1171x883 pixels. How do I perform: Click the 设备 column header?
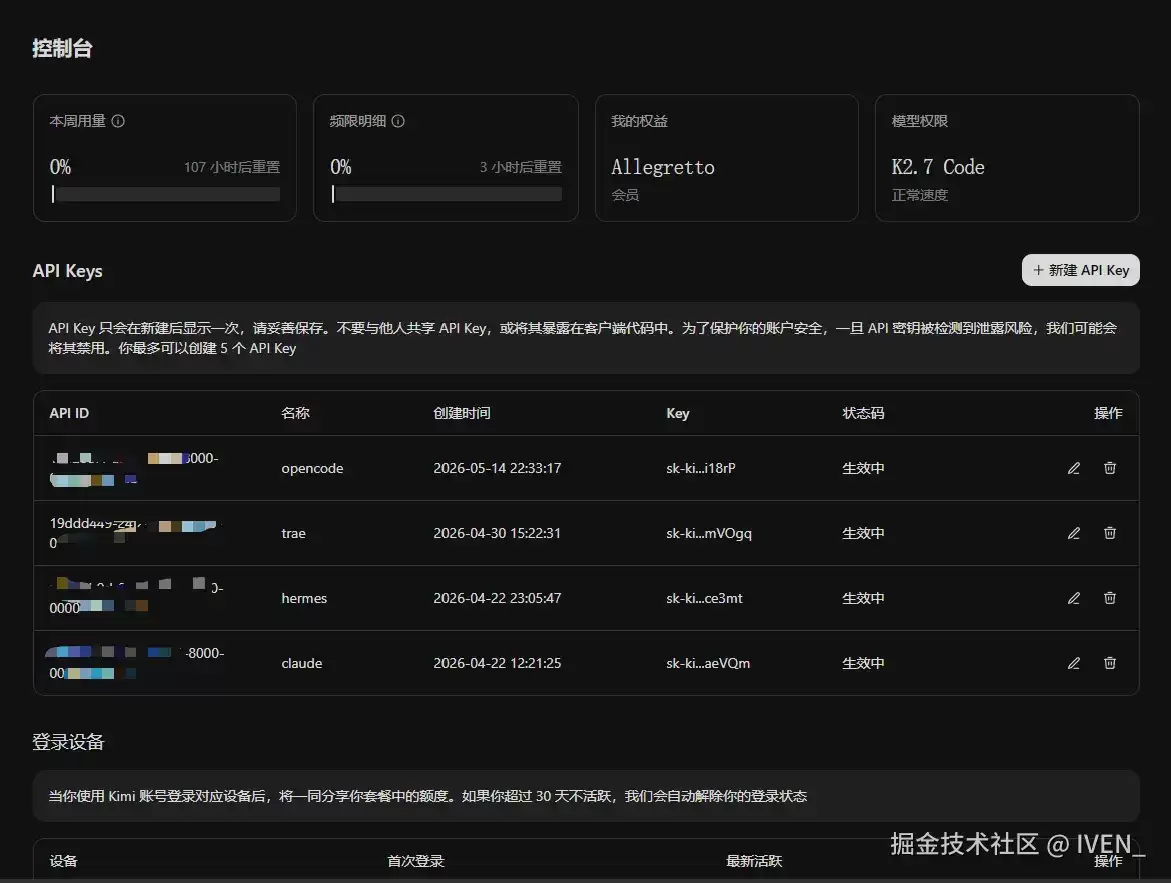pyautogui.click(x=63, y=861)
